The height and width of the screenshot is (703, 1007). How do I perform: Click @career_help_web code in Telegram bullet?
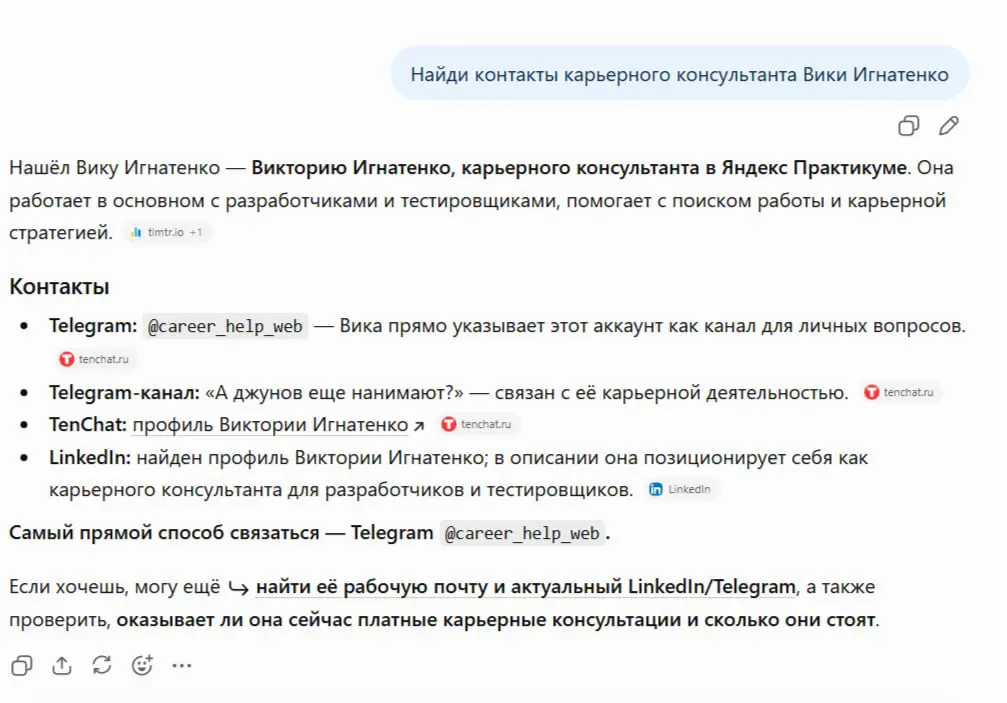225,326
